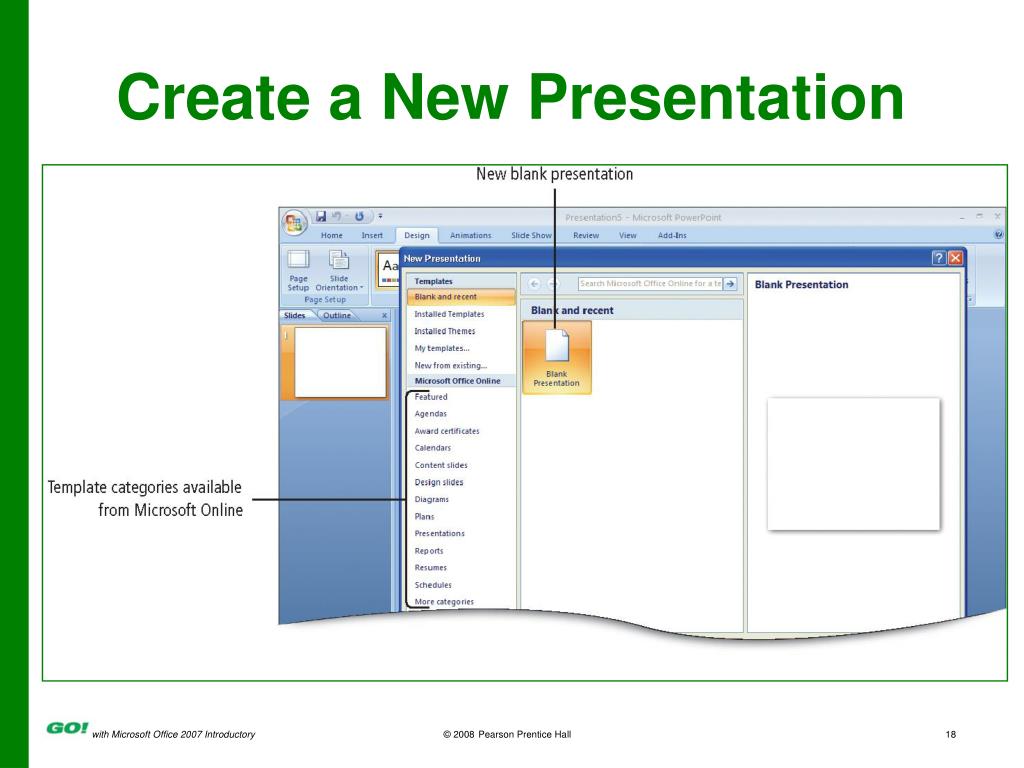Screen dimensions: 1024x768
Task: Open New from existing...
Action: (x=451, y=365)
